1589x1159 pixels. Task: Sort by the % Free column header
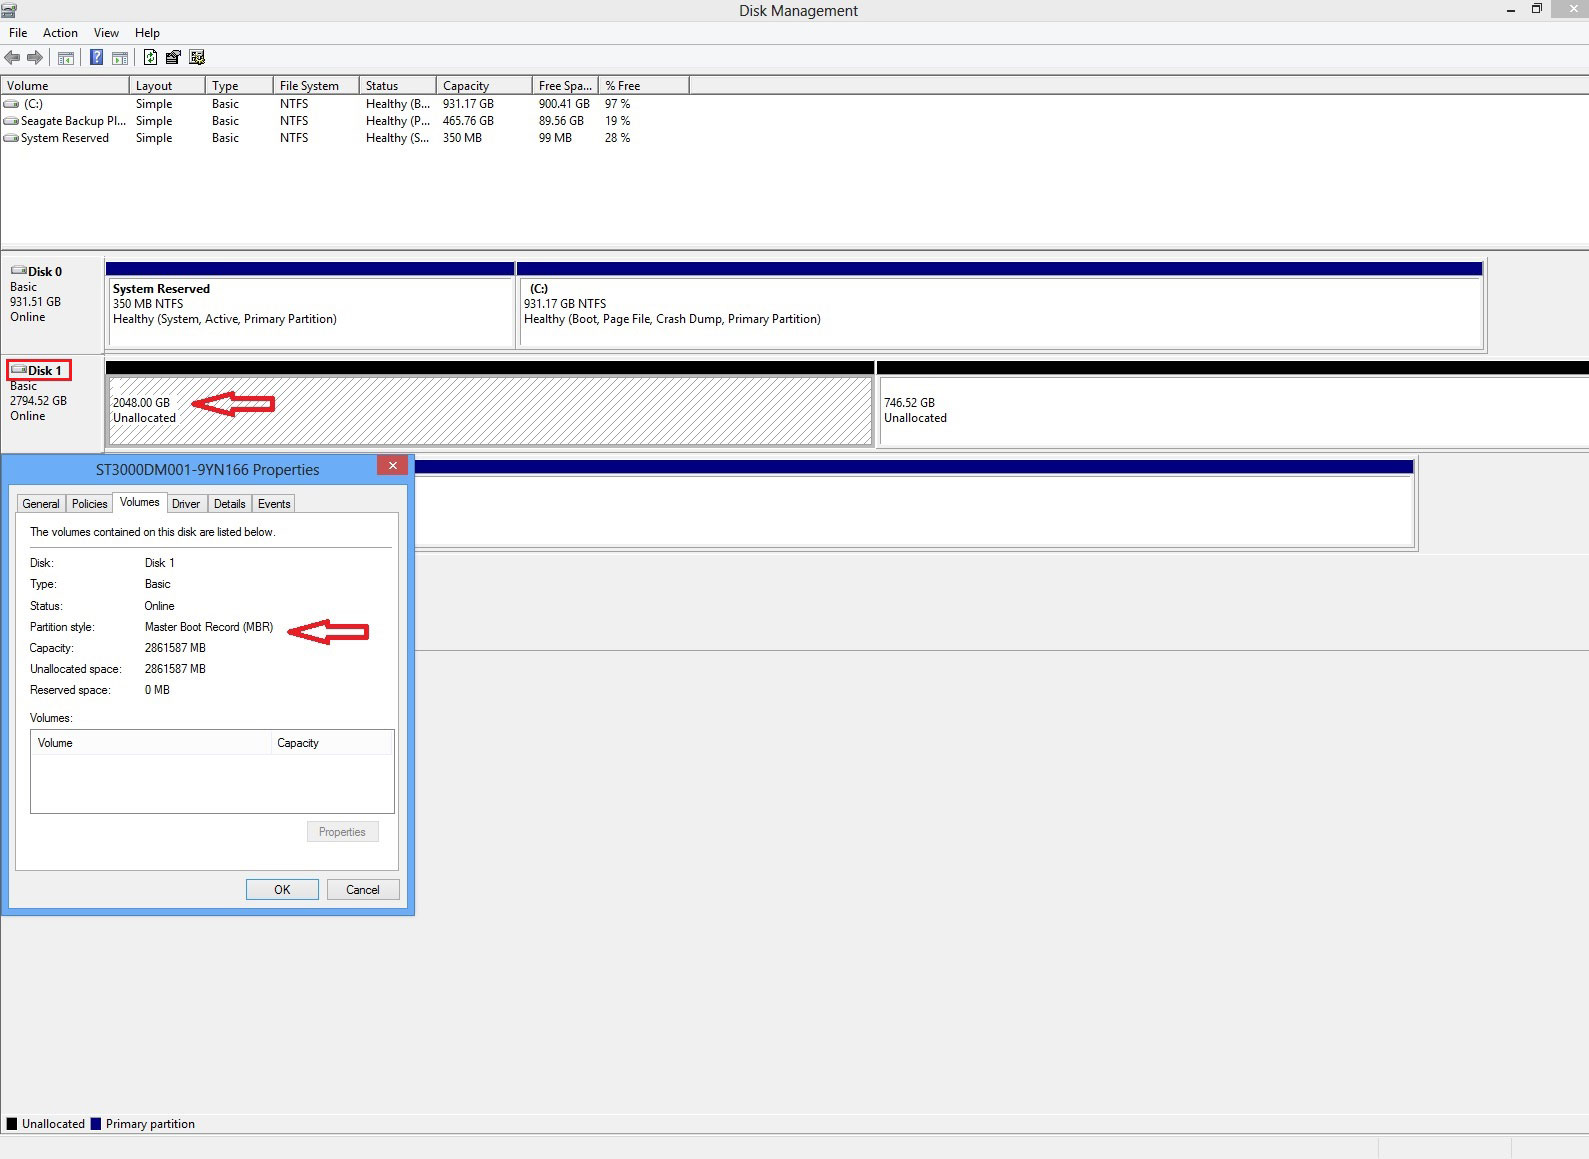[644, 86]
